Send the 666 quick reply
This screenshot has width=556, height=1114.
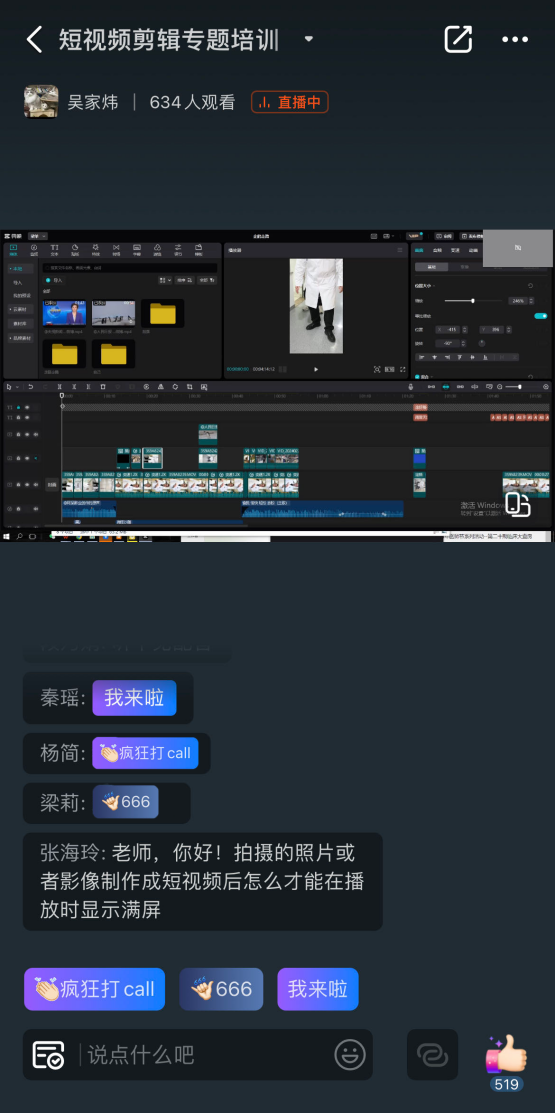pos(221,989)
